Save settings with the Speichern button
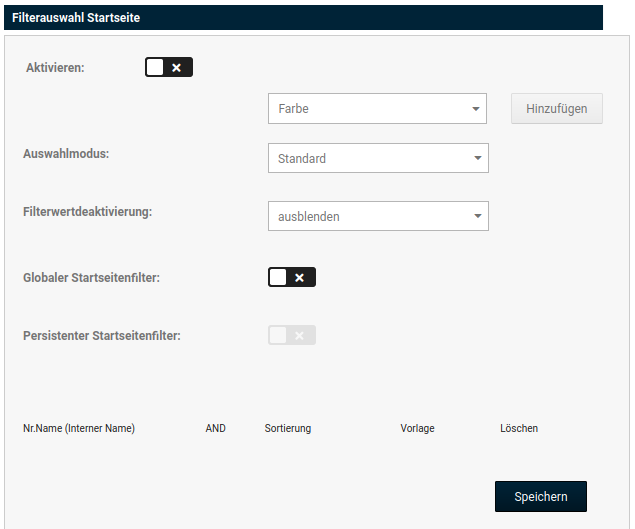 pyautogui.click(x=540, y=497)
